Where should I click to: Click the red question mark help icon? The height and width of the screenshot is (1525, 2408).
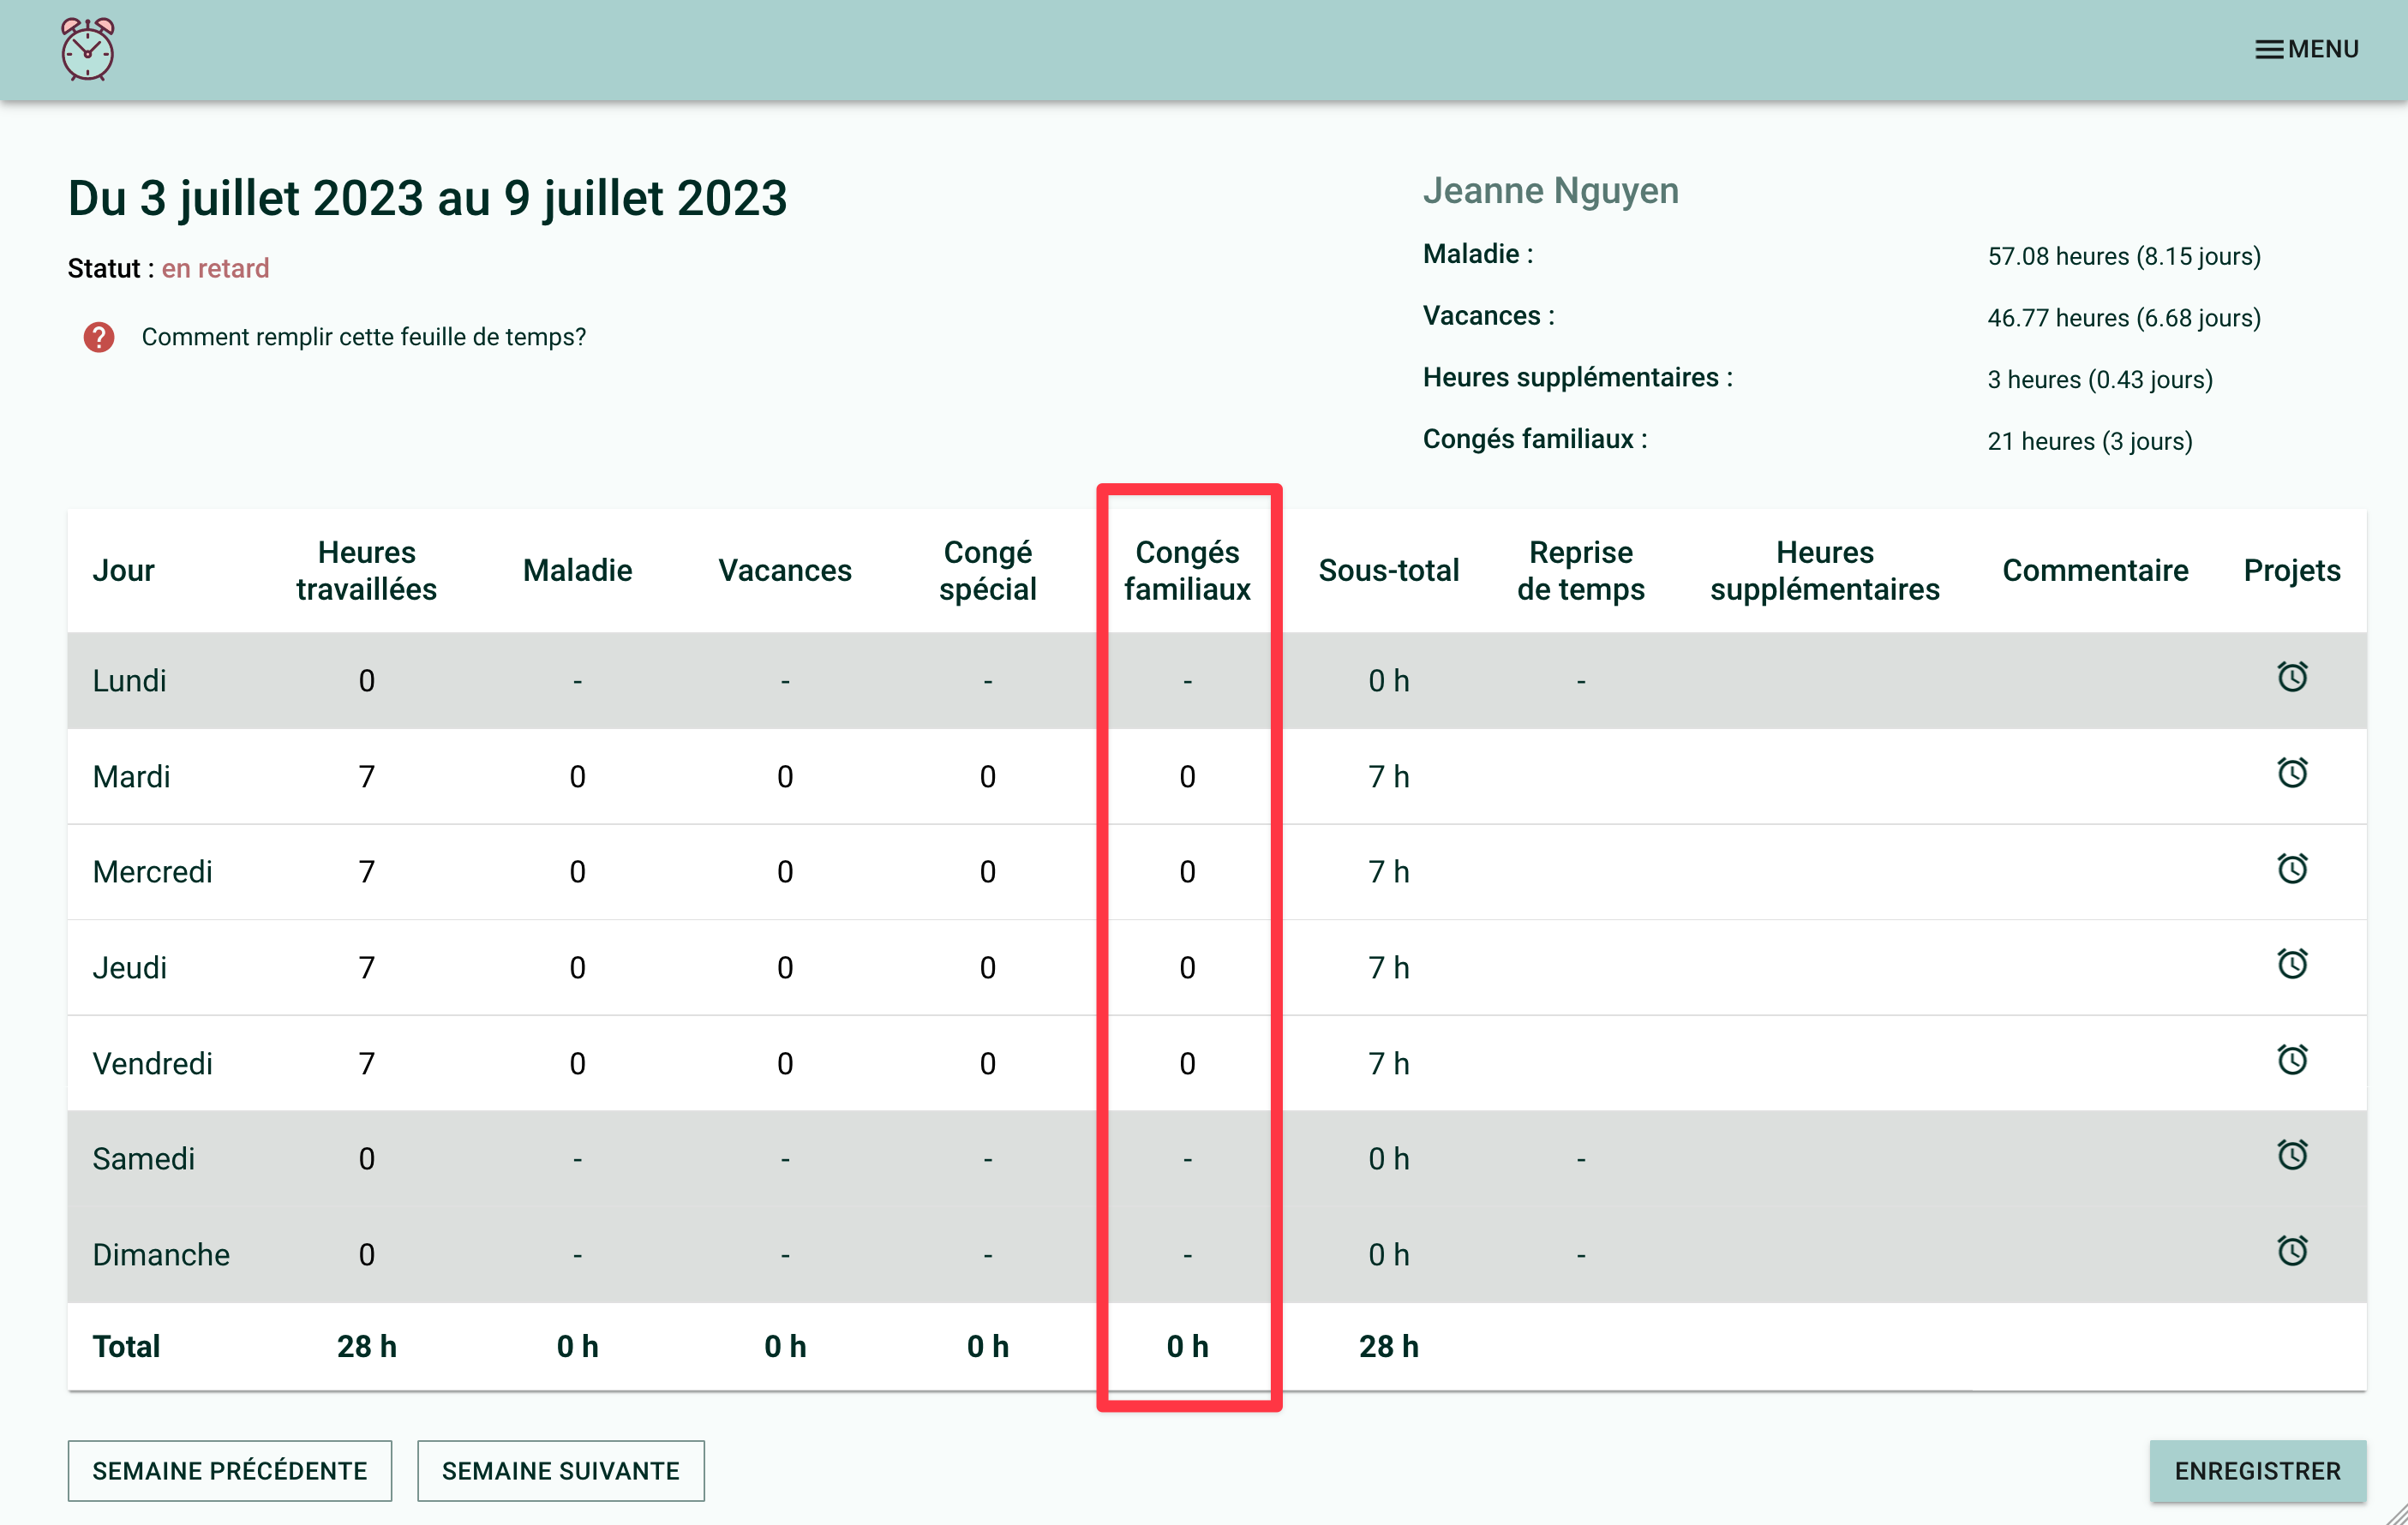coord(98,337)
